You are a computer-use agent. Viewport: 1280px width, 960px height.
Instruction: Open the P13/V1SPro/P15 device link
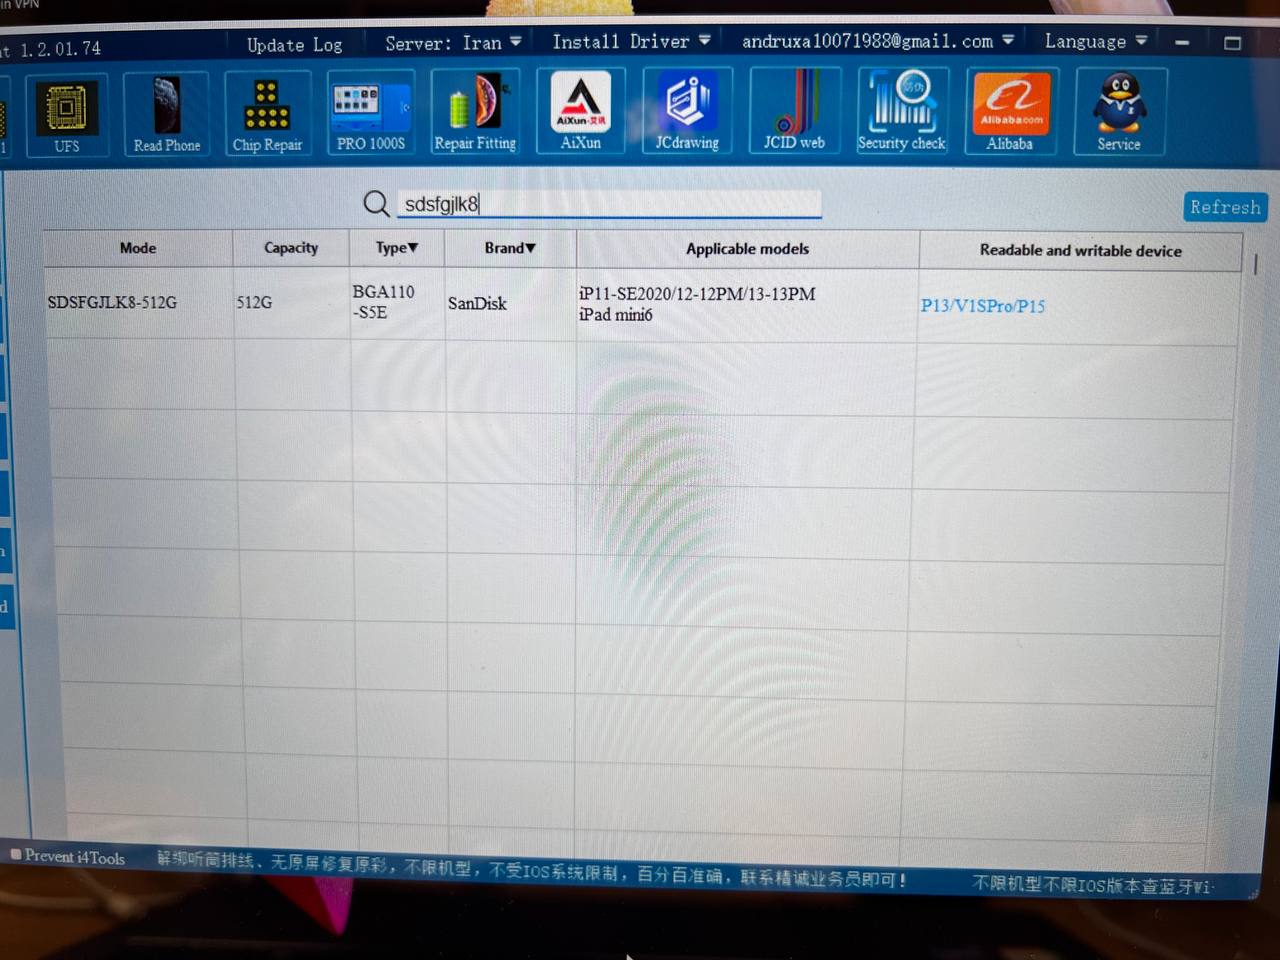tap(983, 306)
